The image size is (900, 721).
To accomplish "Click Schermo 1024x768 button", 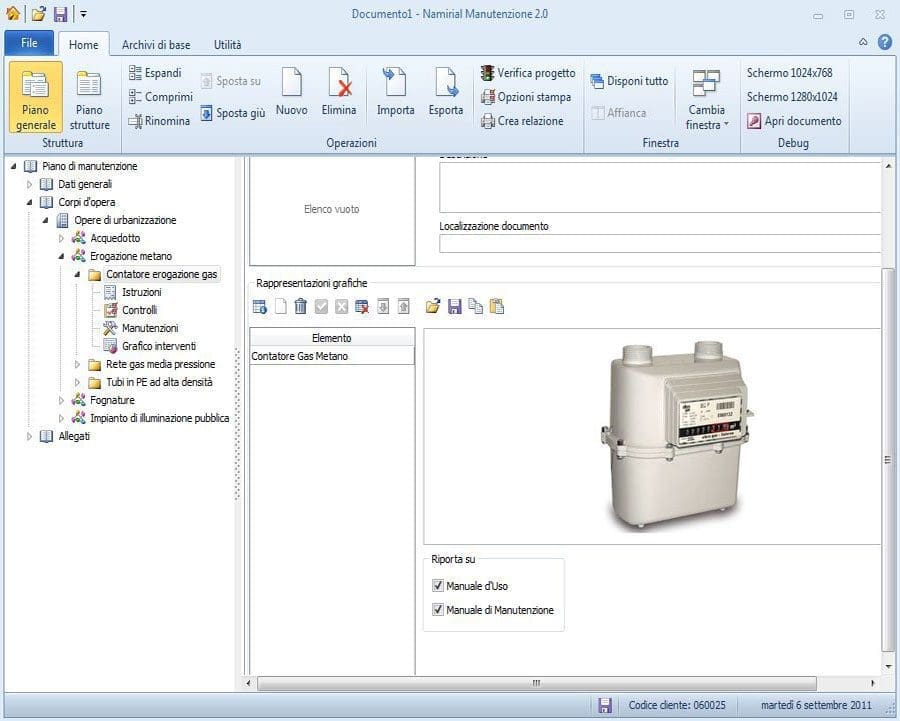I will [789, 73].
